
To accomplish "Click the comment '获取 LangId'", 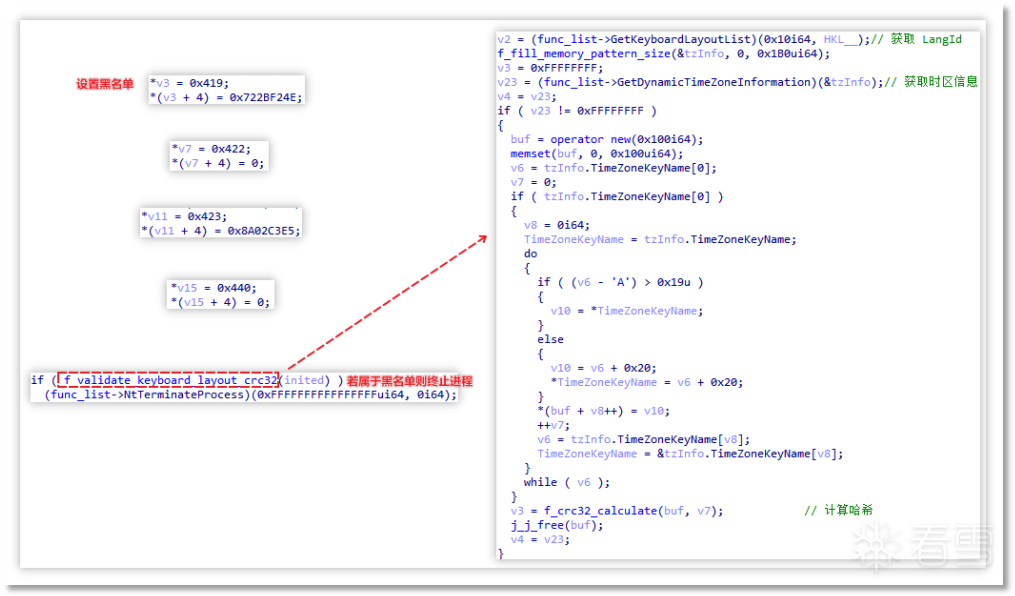I will pyautogui.click(x=926, y=39).
